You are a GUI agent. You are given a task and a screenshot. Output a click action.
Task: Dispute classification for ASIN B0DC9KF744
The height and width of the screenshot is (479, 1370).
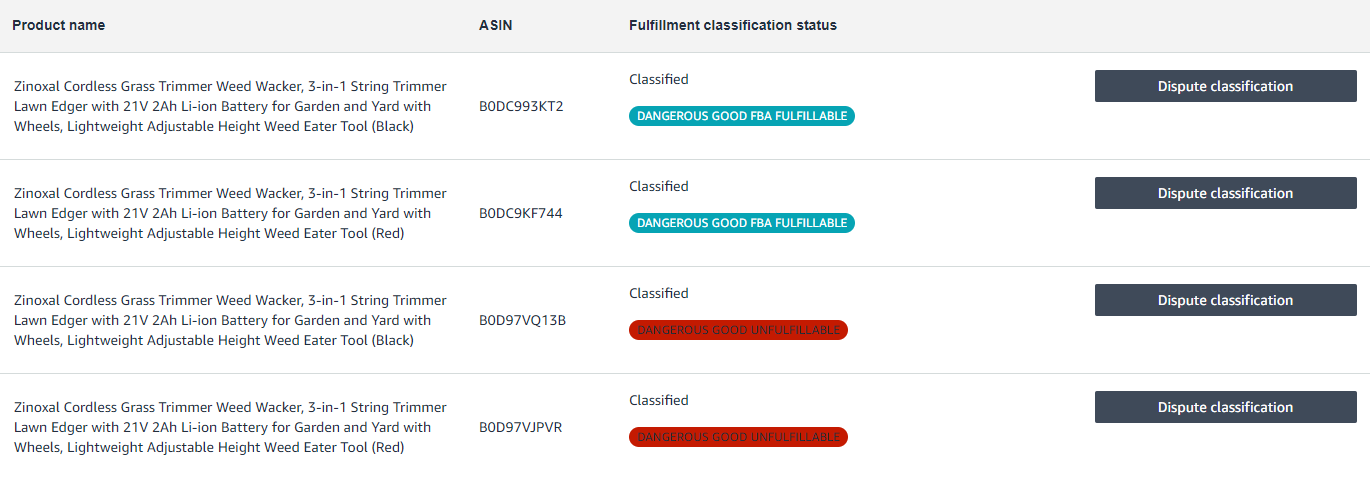(x=1225, y=193)
